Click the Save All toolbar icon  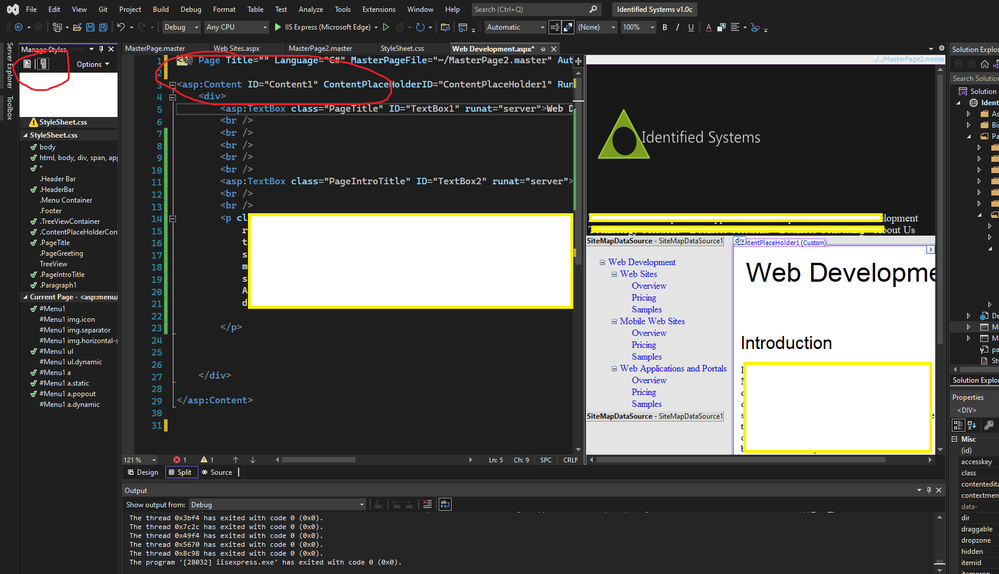coord(102,27)
